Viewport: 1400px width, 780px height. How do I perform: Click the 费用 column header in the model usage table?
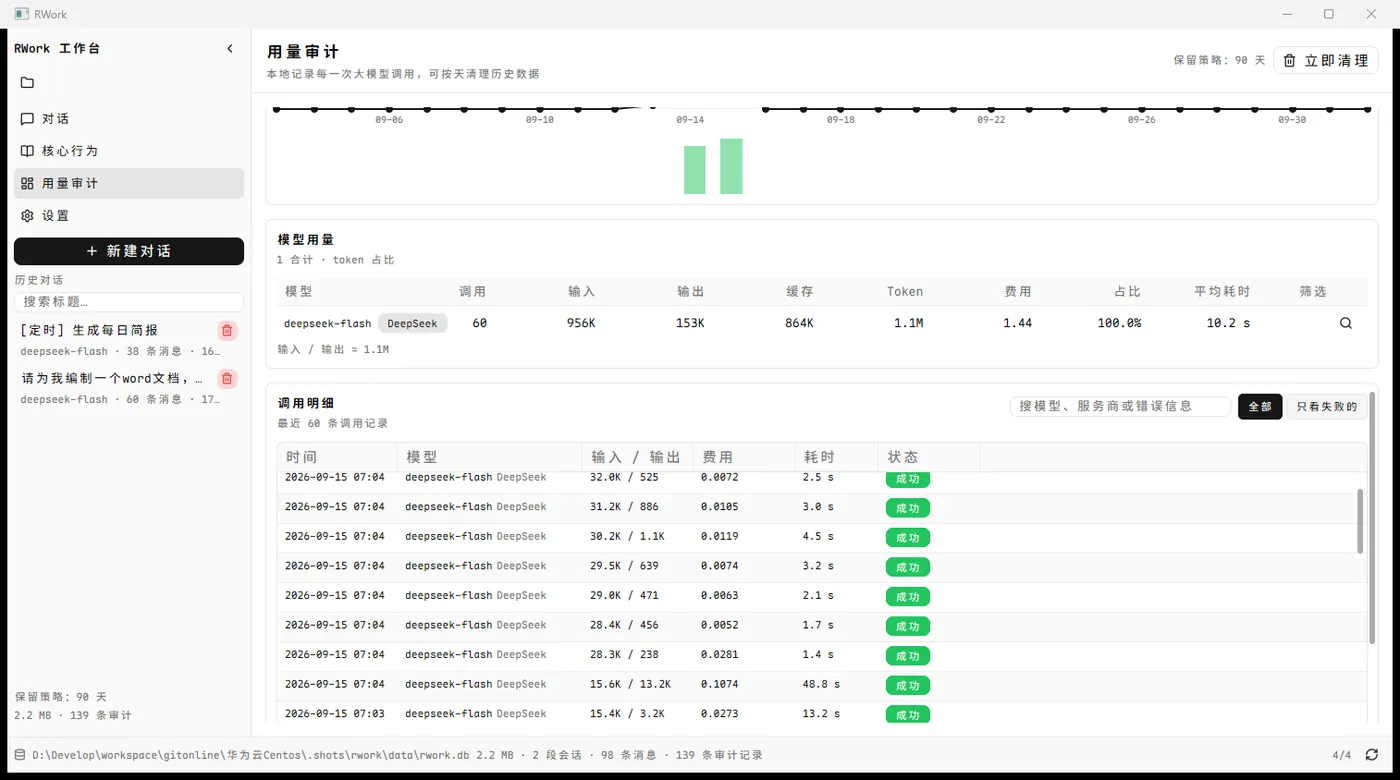point(1018,291)
